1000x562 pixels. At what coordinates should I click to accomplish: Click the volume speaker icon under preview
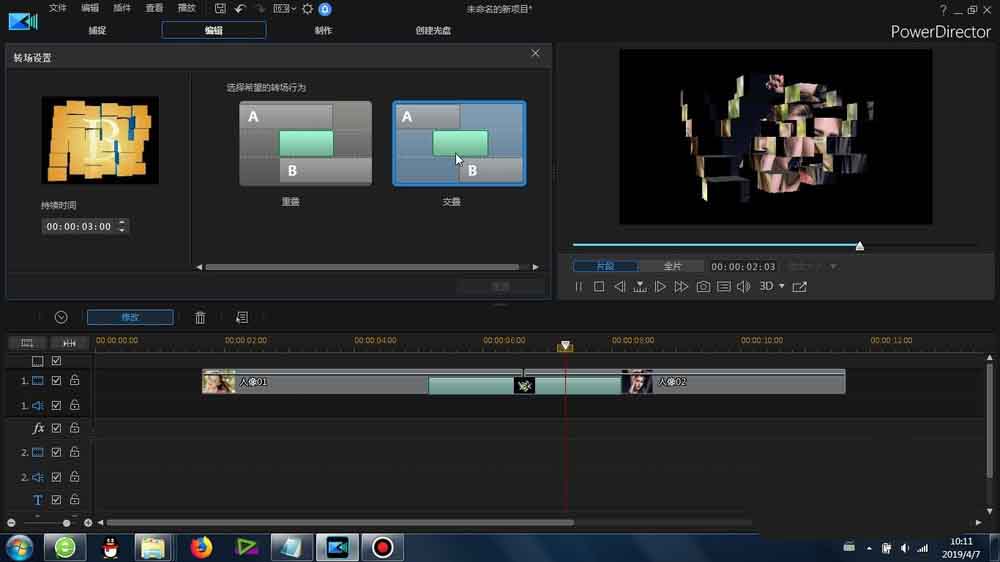click(744, 286)
